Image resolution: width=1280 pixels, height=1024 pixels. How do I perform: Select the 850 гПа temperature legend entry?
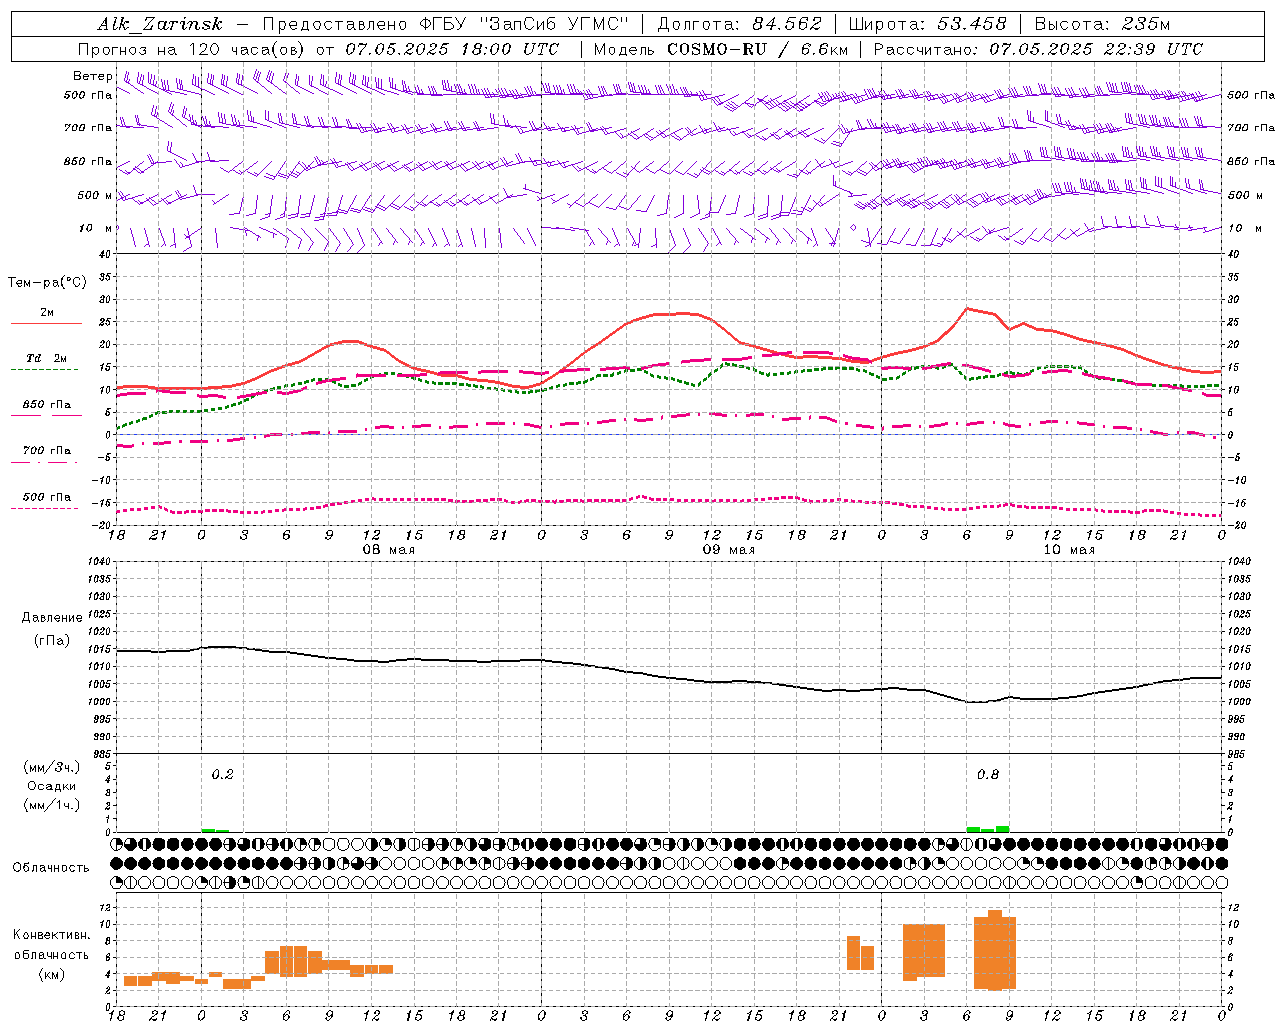[46, 405]
